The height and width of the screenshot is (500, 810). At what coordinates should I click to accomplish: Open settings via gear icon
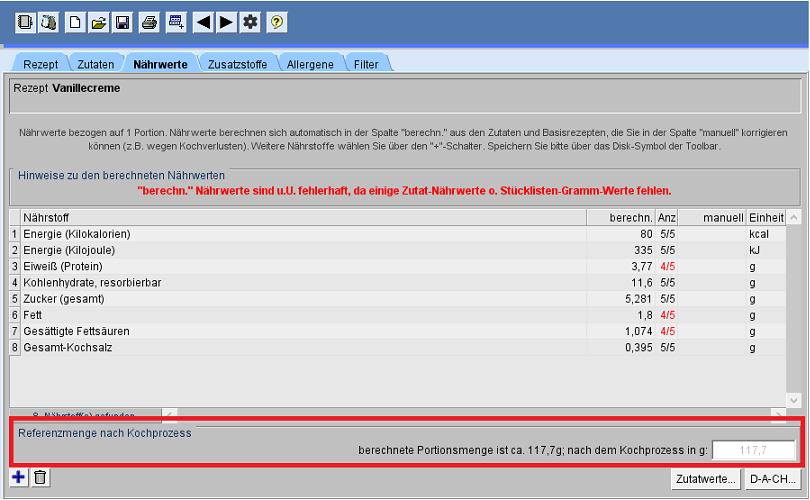tap(250, 21)
